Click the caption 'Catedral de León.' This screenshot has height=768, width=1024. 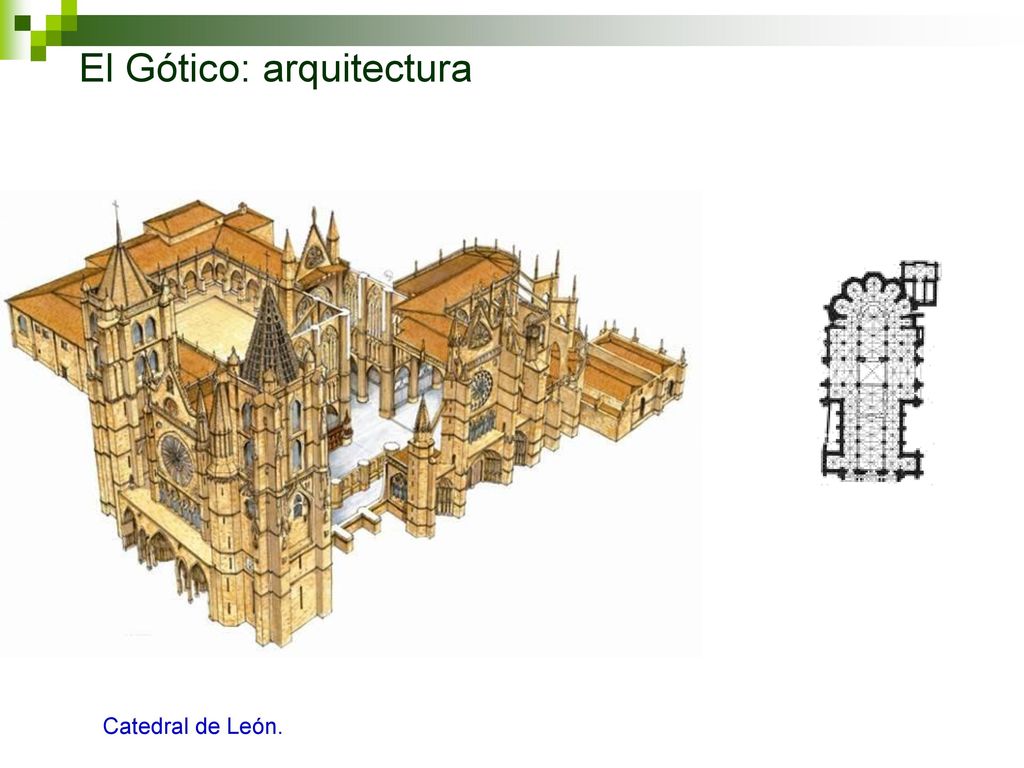193,726
